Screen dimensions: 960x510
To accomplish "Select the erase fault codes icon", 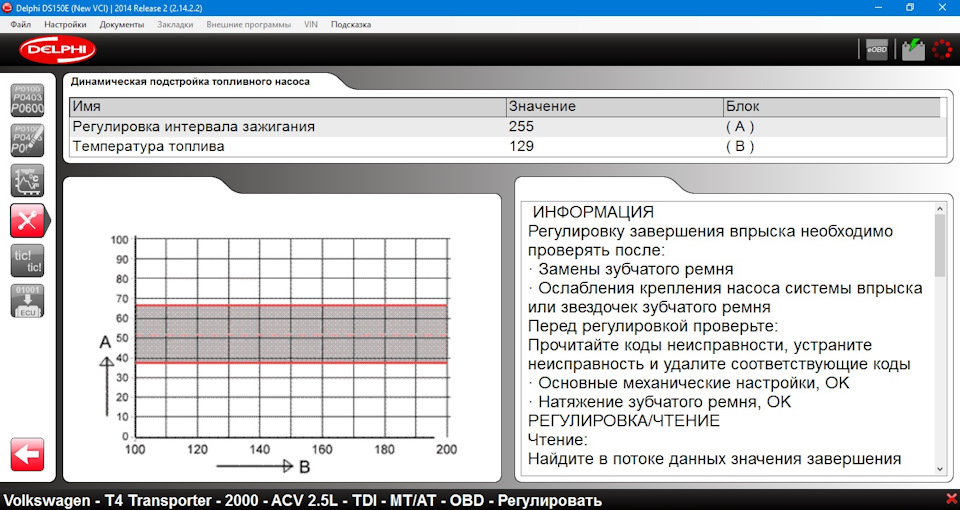I will pos(27,140).
